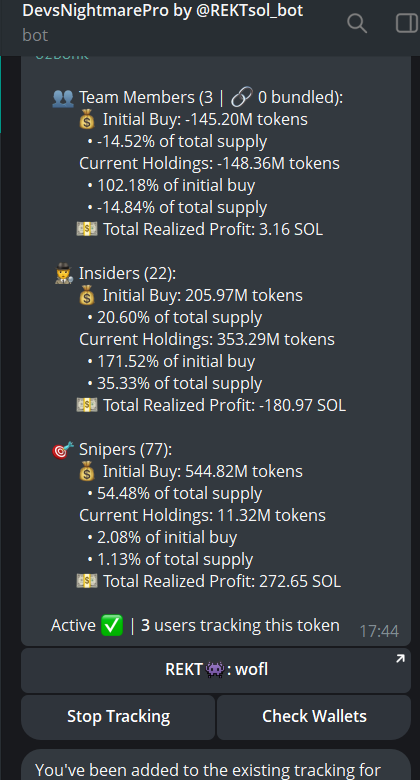Open DevsNightmarePro bot profile from header title

[x=163, y=10]
